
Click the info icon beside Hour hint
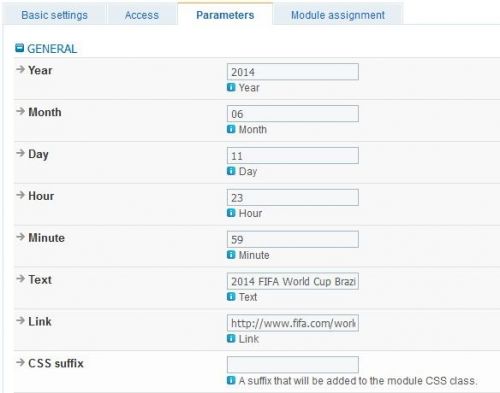click(231, 213)
